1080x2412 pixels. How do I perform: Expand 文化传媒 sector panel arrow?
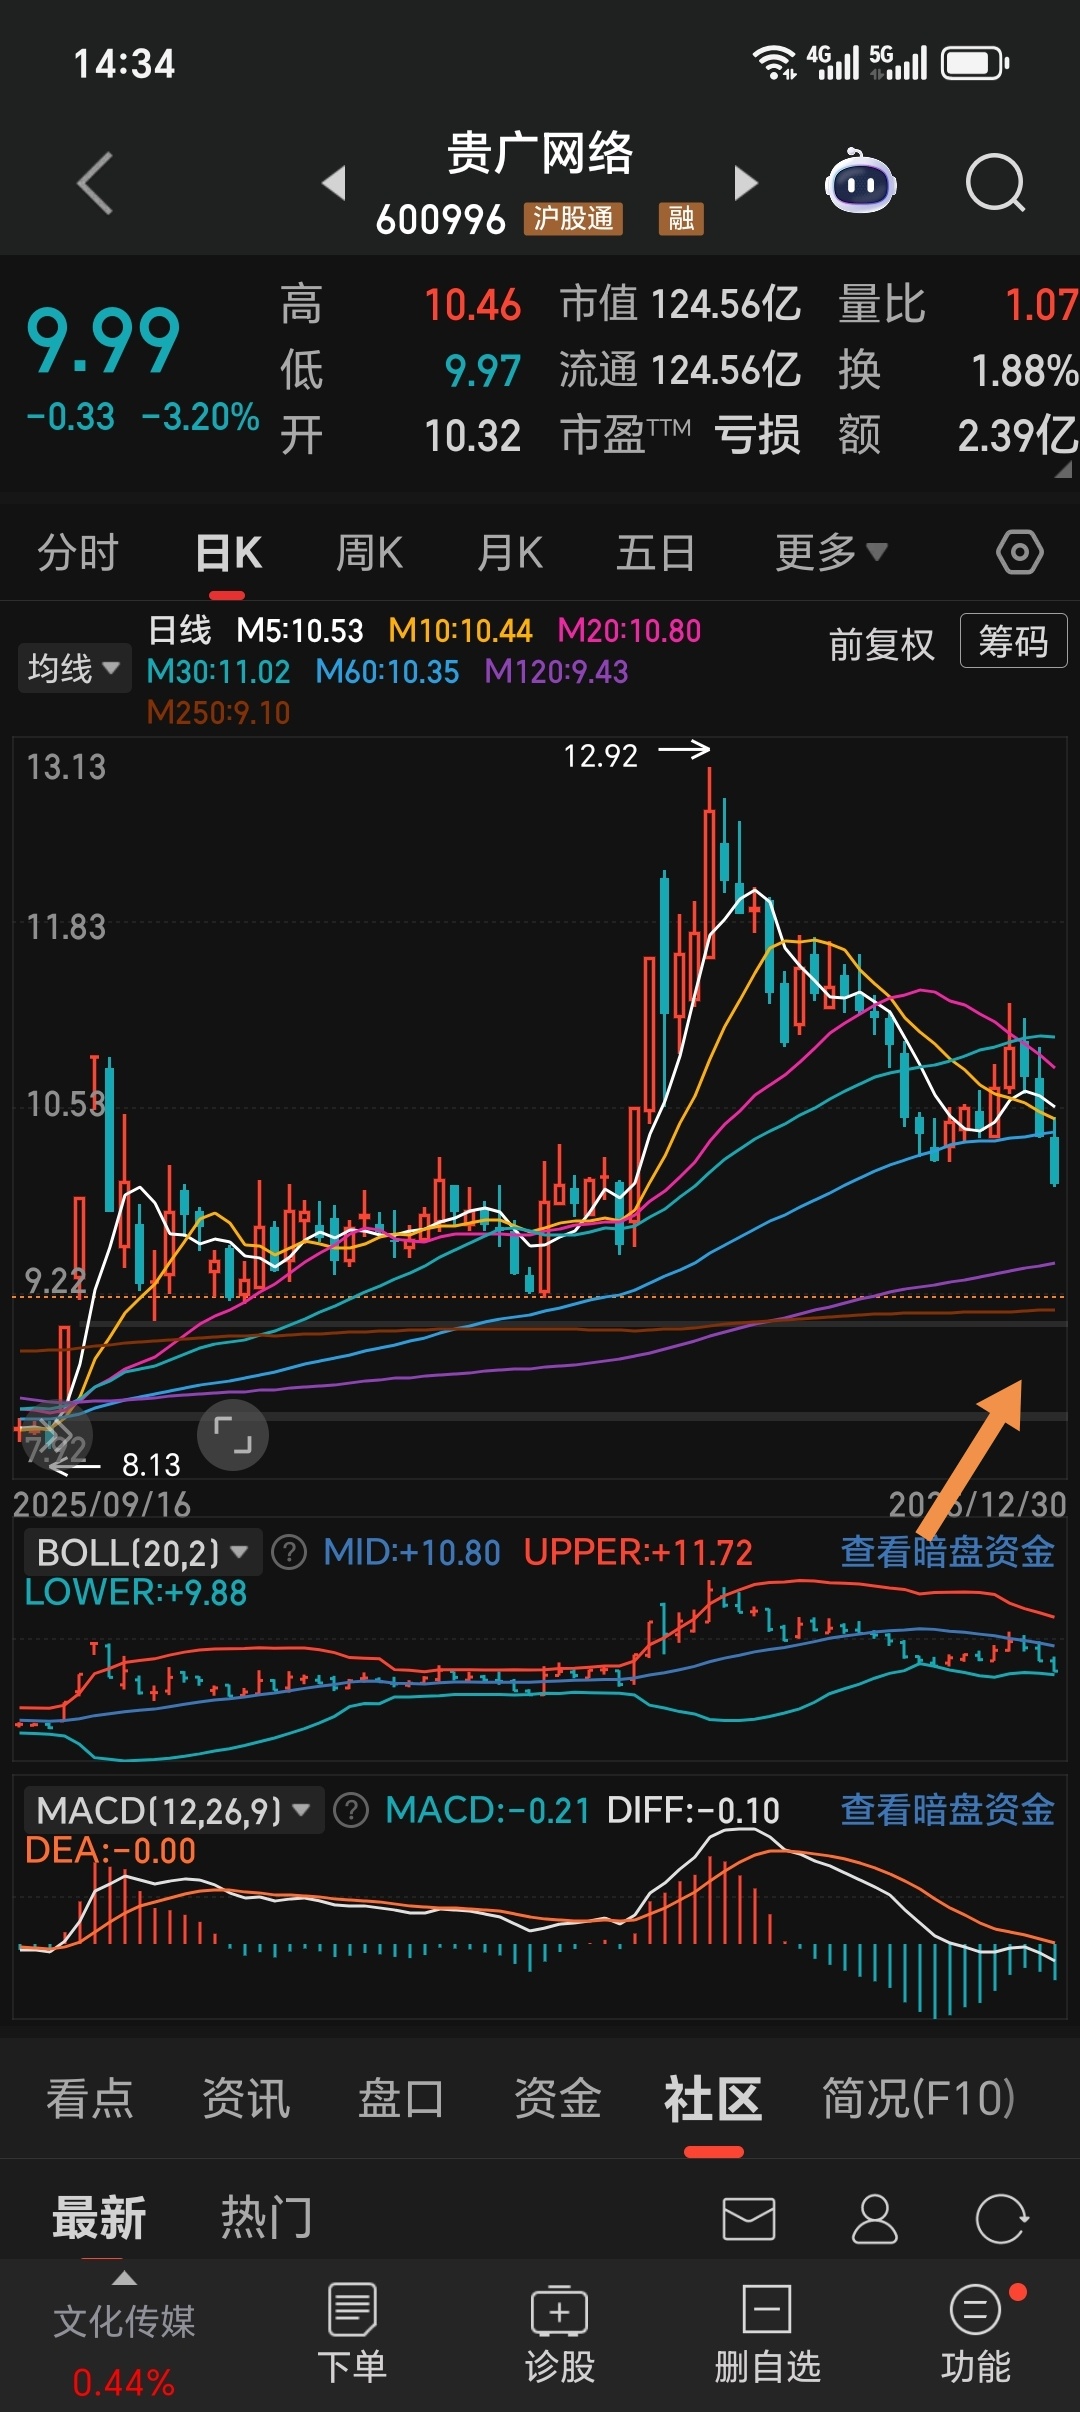[x=124, y=2279]
